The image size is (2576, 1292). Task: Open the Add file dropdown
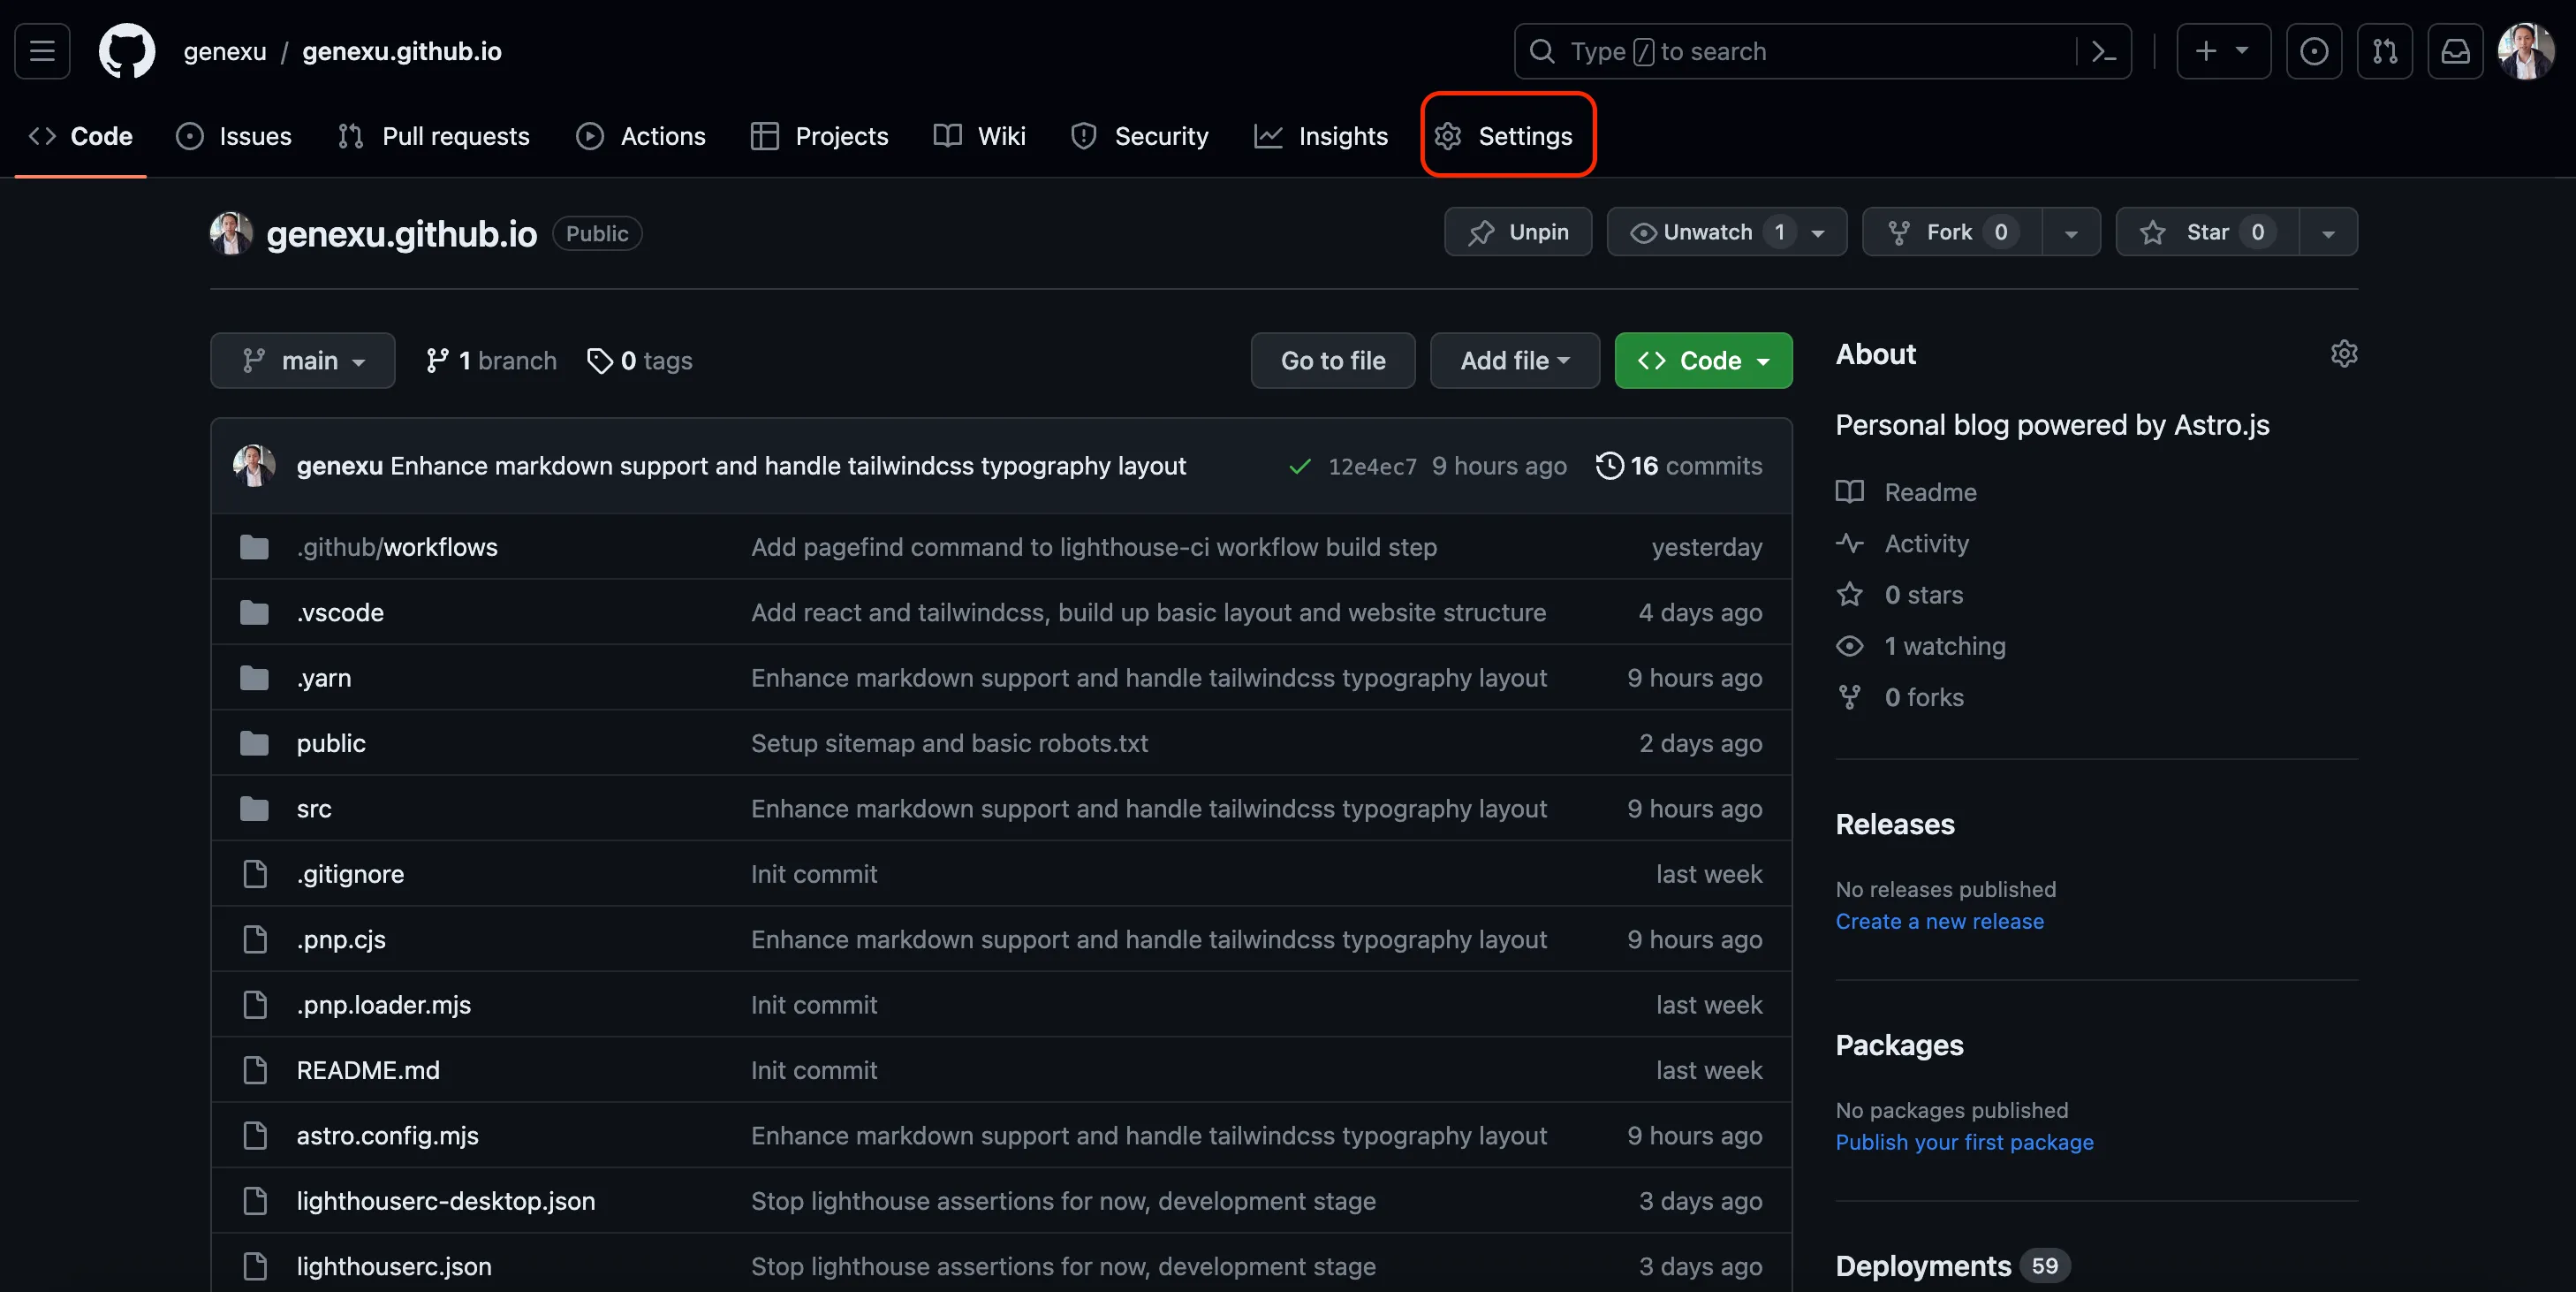tap(1514, 360)
